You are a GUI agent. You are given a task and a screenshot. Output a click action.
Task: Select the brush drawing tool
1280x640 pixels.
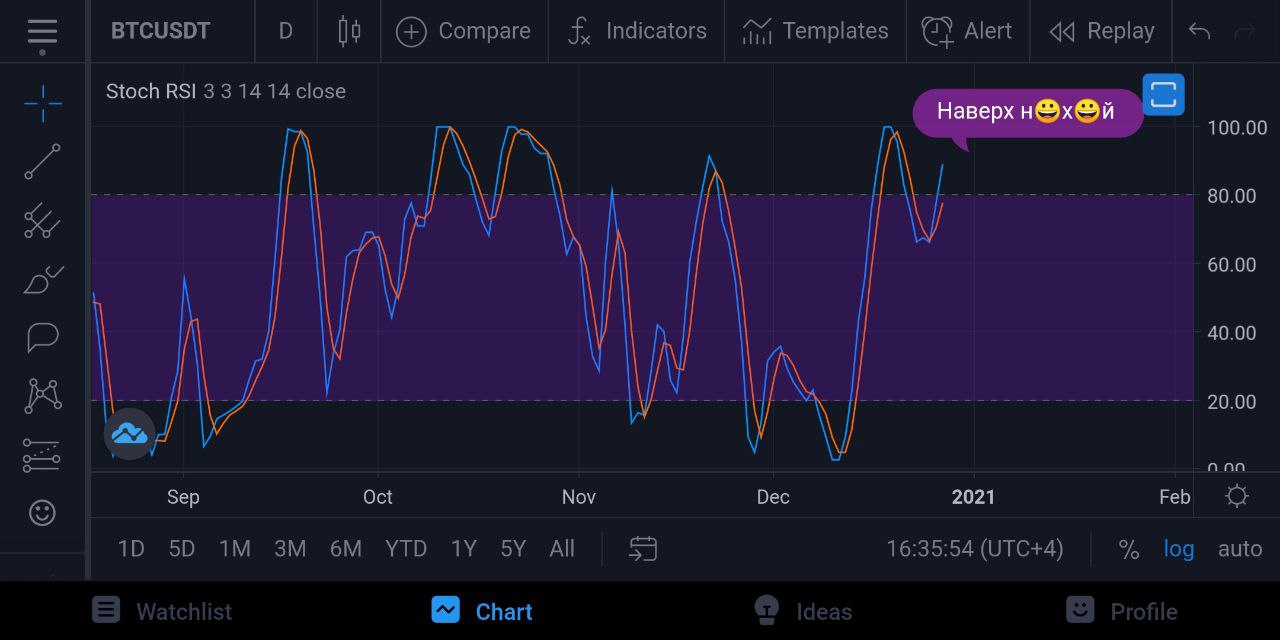[x=42, y=280]
